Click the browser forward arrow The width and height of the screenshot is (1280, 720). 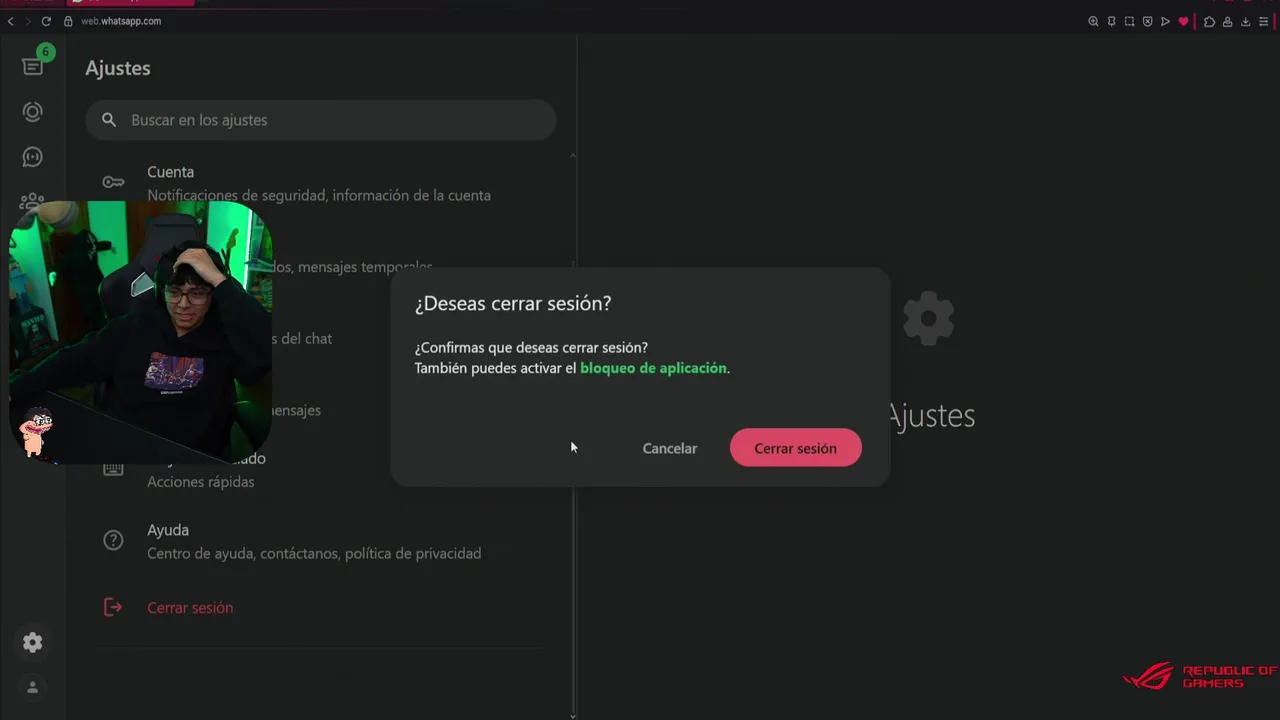pos(28,21)
